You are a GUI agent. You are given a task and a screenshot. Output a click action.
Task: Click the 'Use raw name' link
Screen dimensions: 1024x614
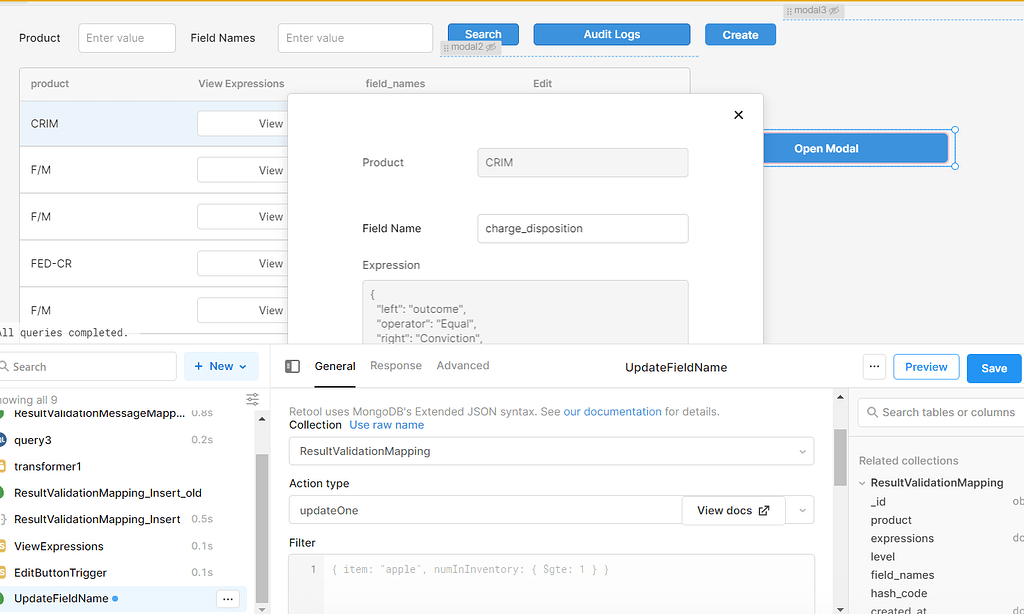tap(386, 425)
